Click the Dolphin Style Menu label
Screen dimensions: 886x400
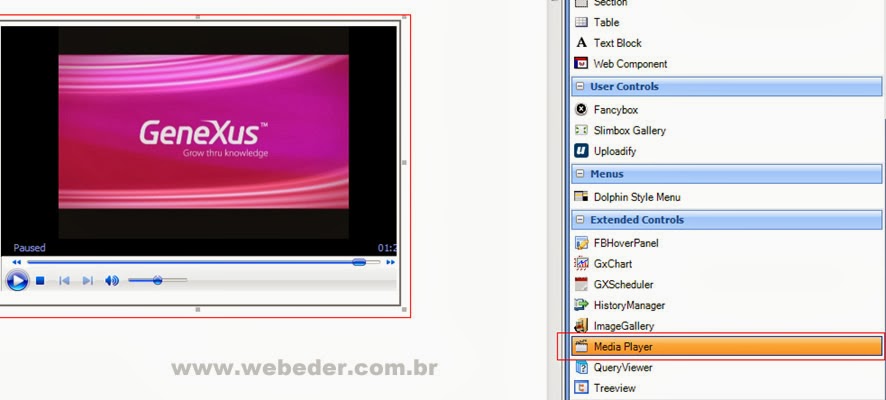[x=637, y=197]
